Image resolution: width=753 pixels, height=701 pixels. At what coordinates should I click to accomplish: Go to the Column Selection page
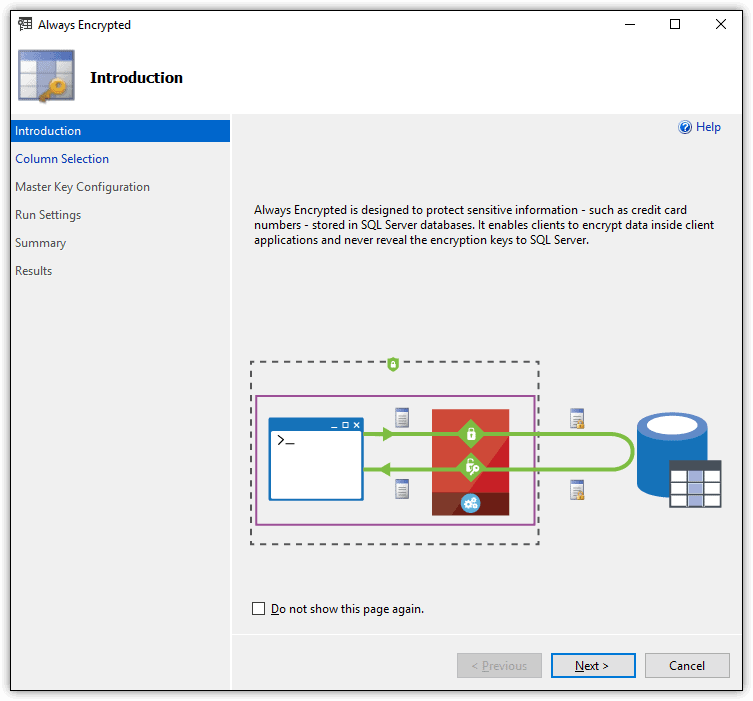(x=62, y=159)
